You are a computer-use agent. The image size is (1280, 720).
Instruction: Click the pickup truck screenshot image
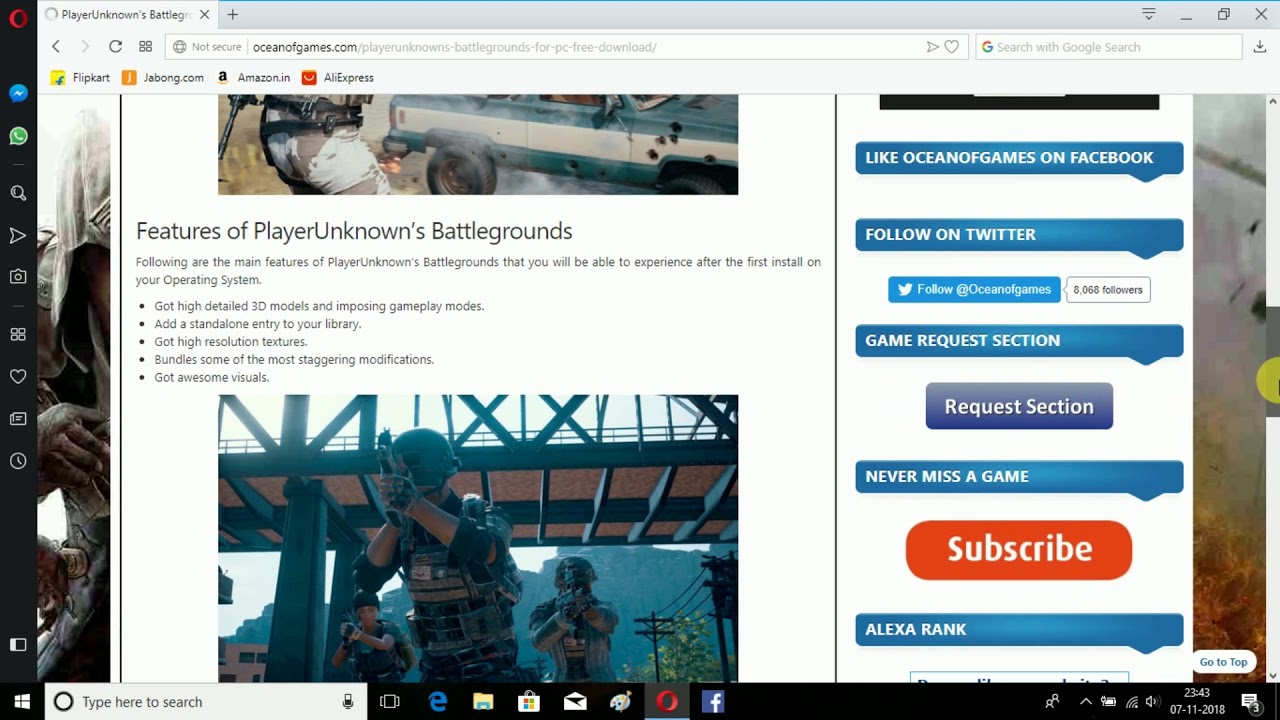tap(478, 144)
